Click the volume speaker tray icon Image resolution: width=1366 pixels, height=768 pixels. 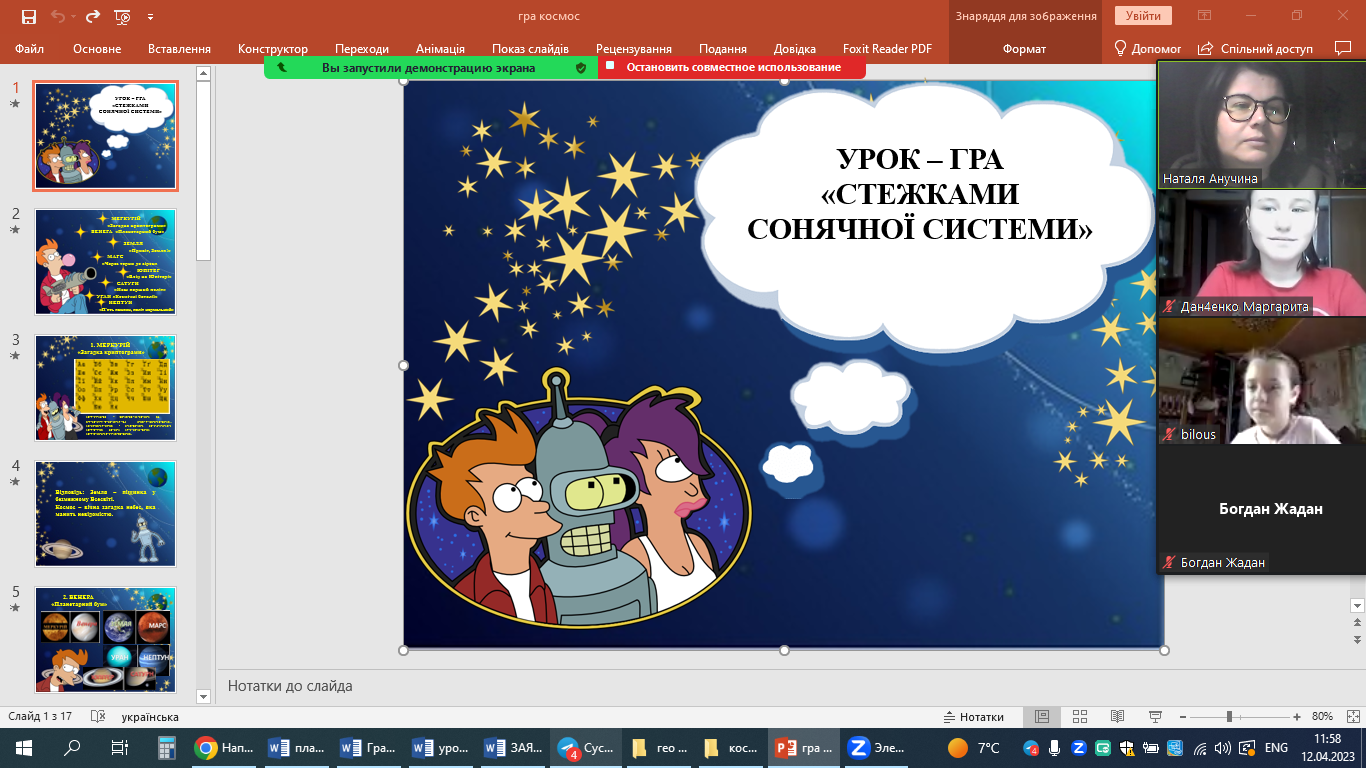click(1223, 747)
